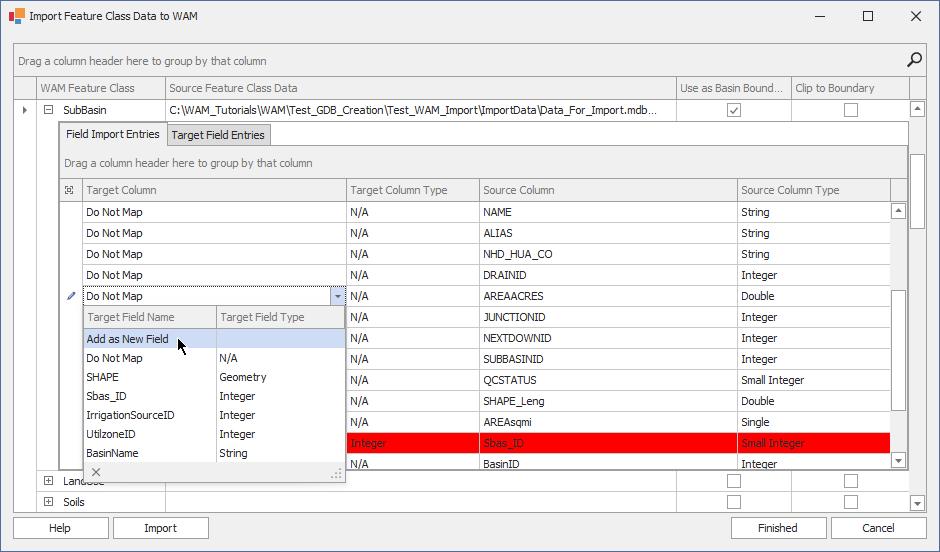Click the column chooser icon beside Target Column
The height and width of the screenshot is (552, 940).
click(70, 190)
